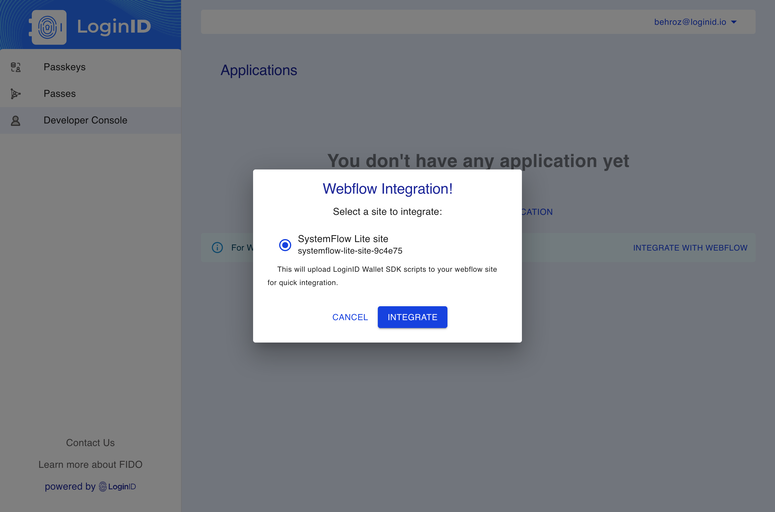Click the info icon in Webflow banner
This screenshot has width=775, height=512.
point(217,248)
